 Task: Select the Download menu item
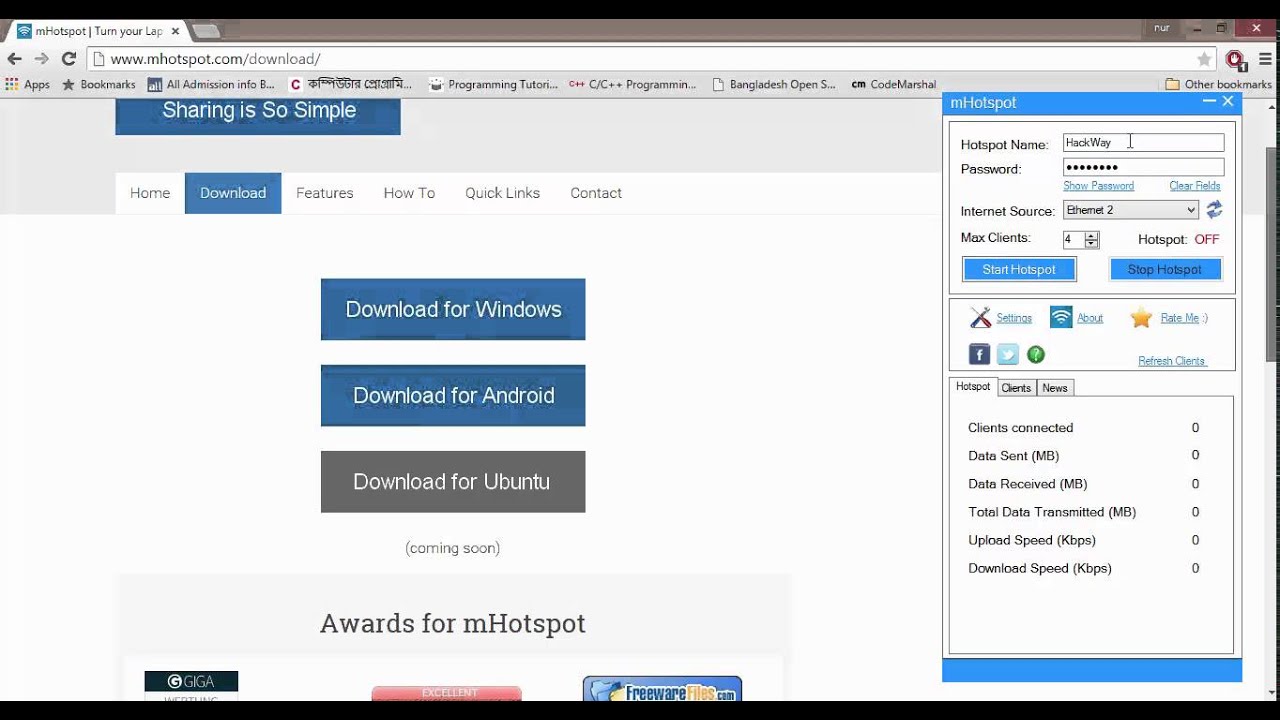point(233,193)
